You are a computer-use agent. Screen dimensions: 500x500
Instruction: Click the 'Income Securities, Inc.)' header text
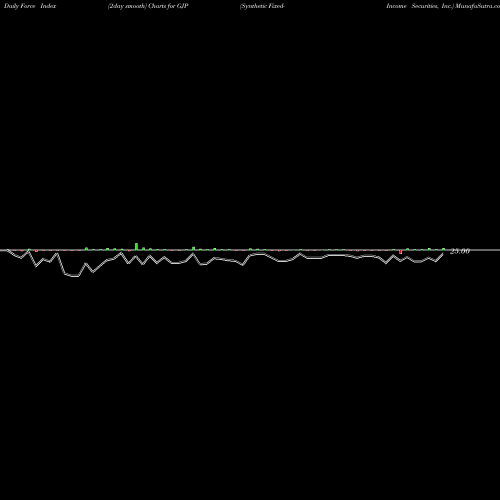tap(420, 6)
